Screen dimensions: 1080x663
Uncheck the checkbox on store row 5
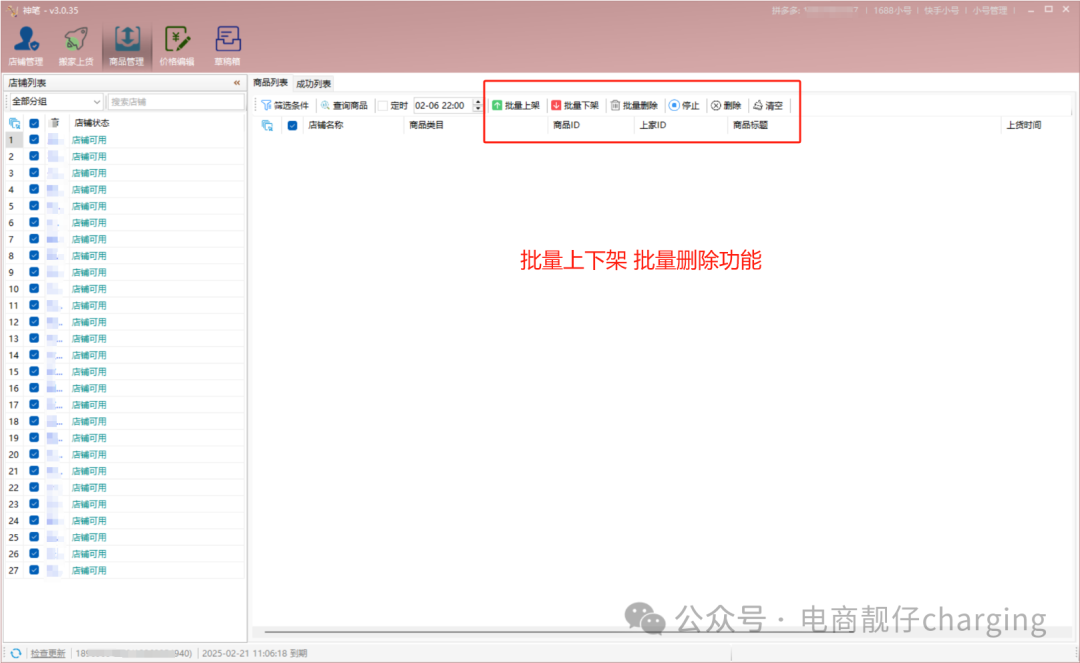(34, 205)
